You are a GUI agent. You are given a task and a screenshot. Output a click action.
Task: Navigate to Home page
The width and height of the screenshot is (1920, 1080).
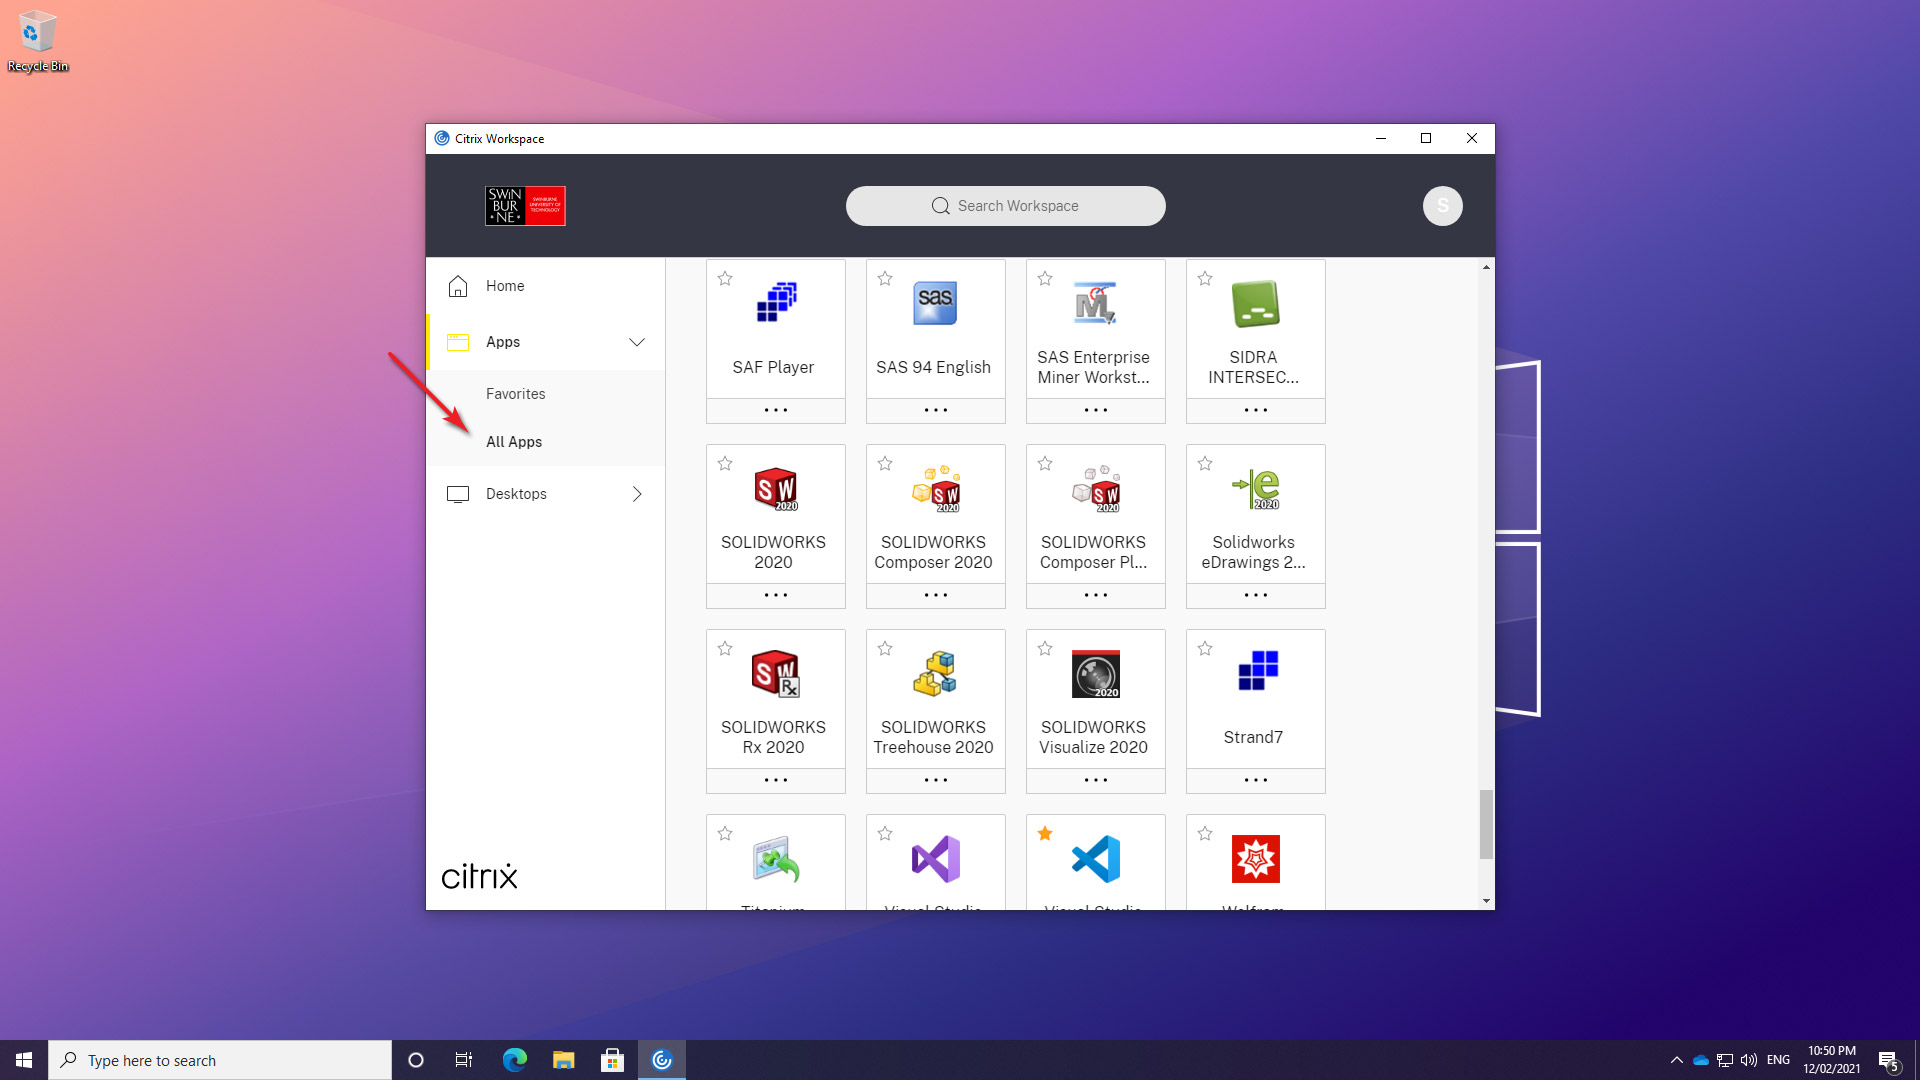[x=504, y=286]
